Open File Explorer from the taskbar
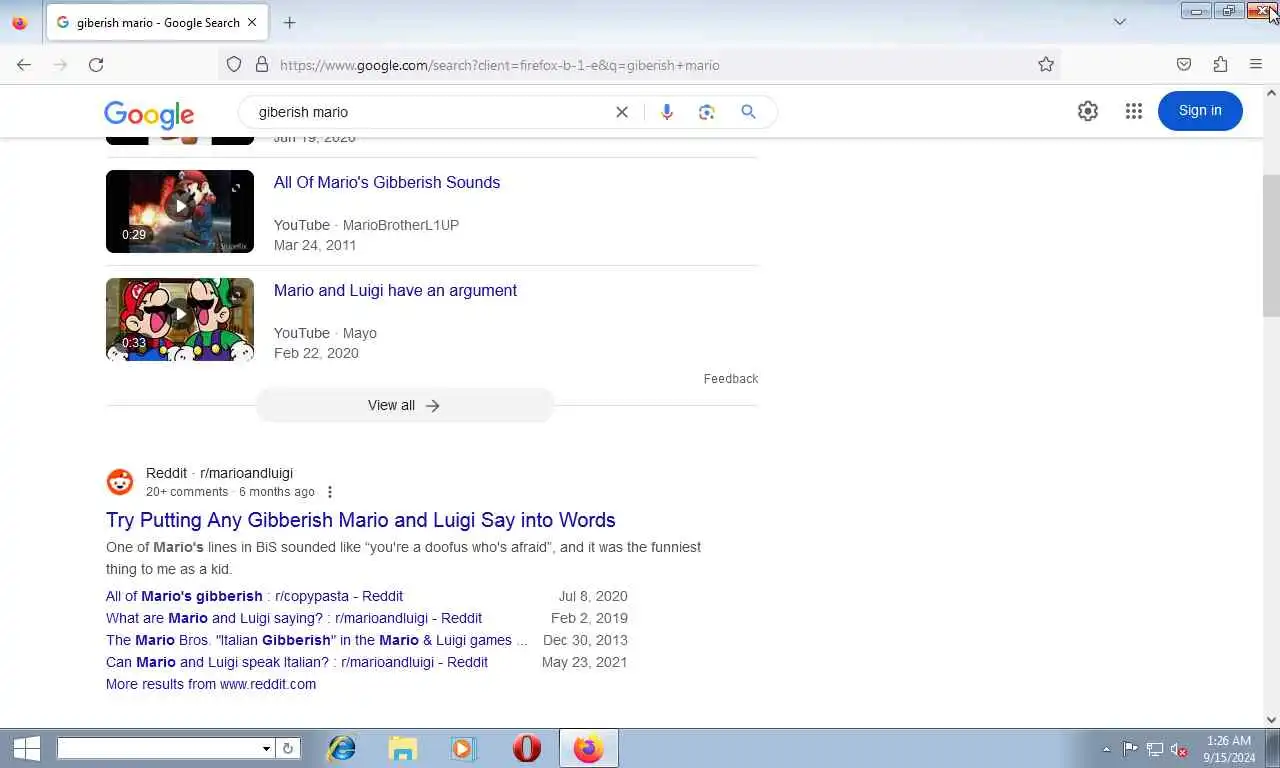Viewport: 1280px width, 768px height. pos(403,748)
